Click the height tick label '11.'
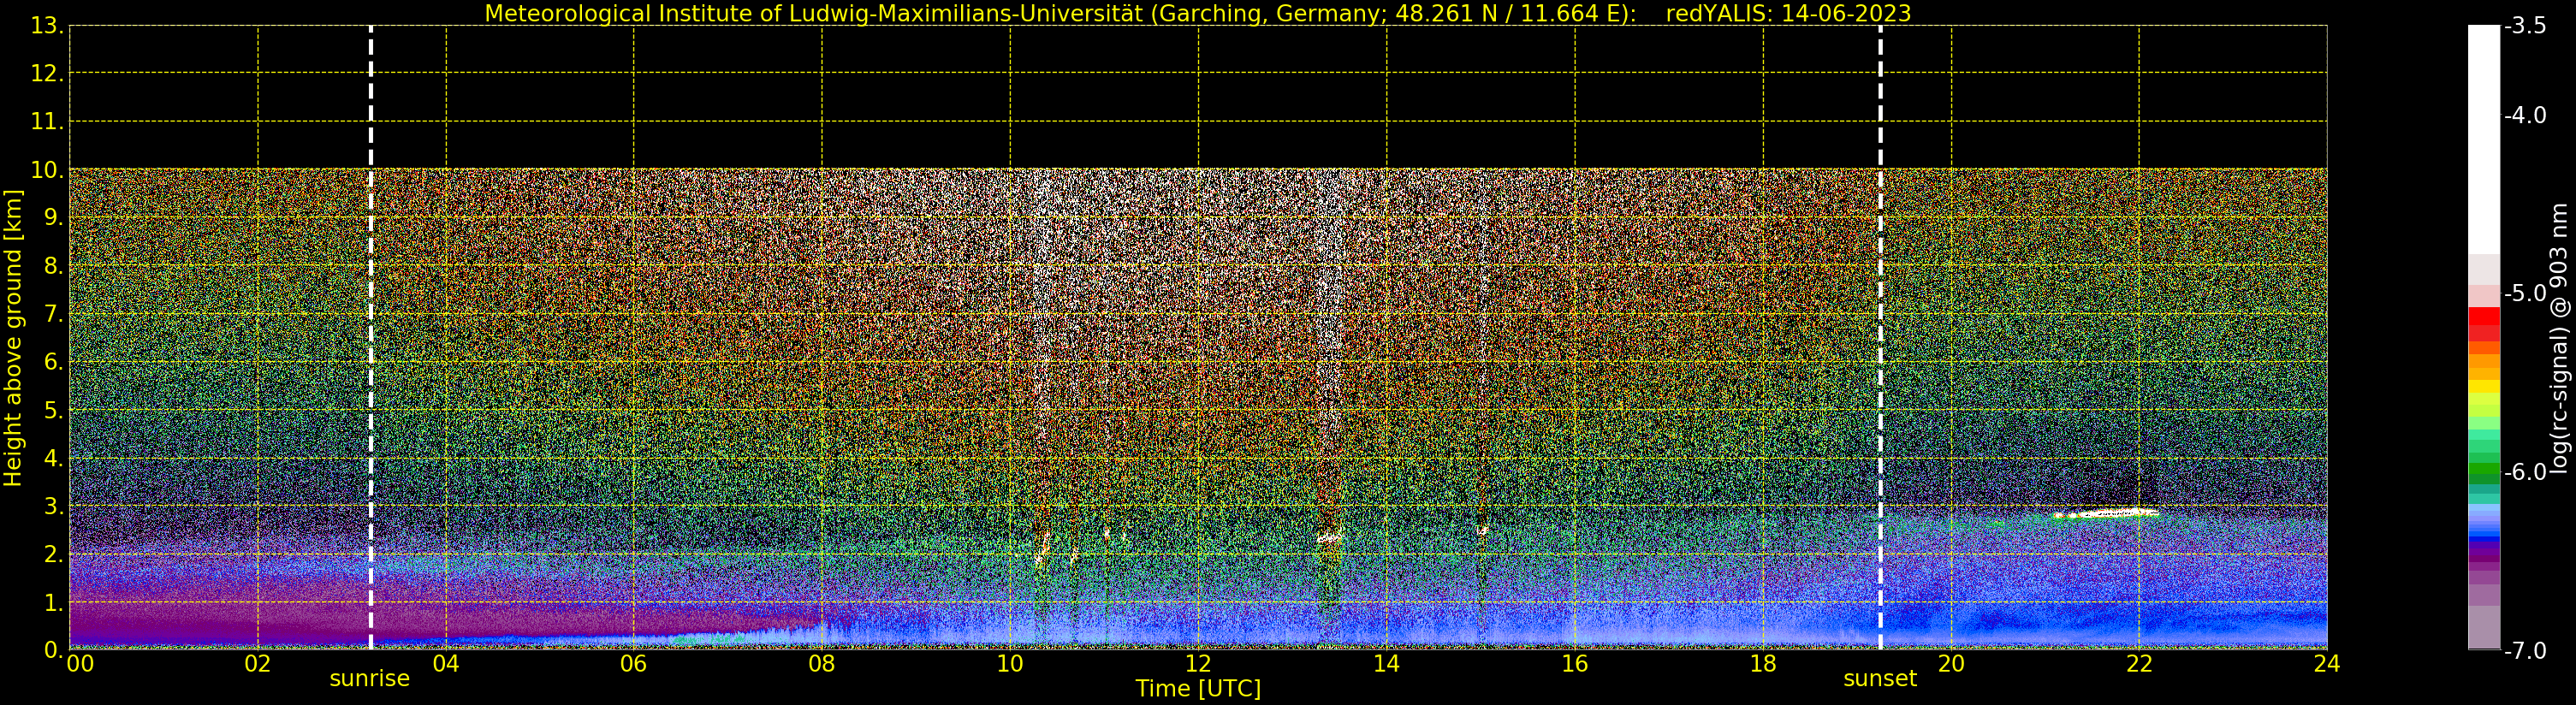Image resolution: width=2576 pixels, height=705 pixels. (47, 122)
